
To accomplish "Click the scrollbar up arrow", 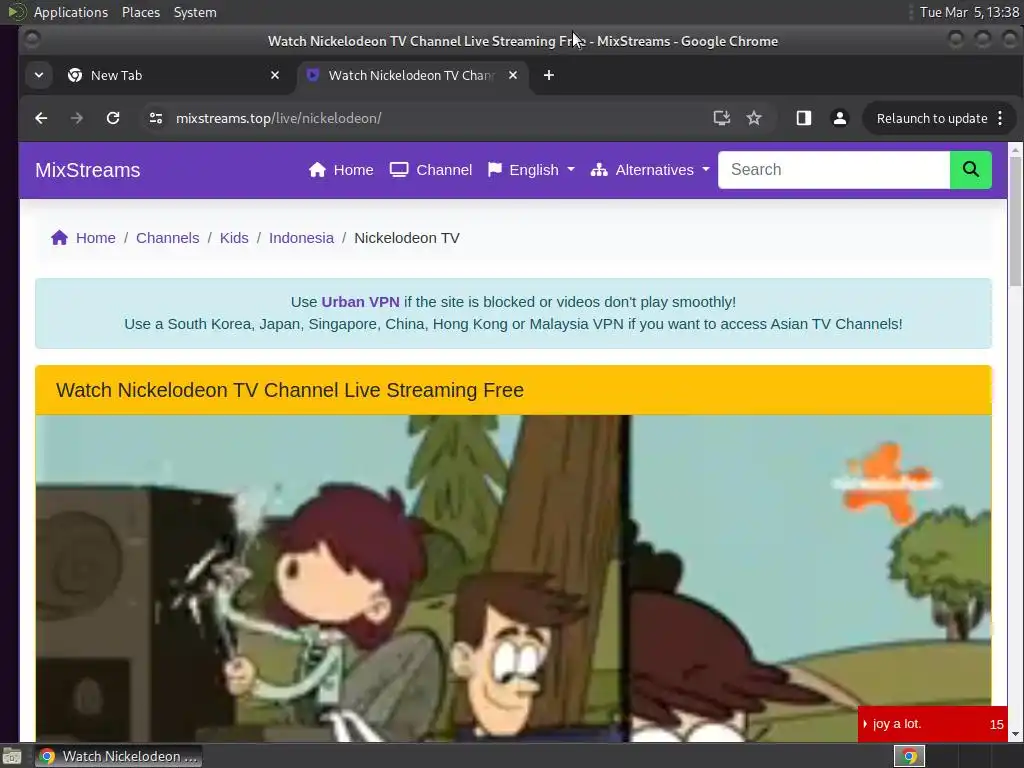I will tap(1015, 150).
